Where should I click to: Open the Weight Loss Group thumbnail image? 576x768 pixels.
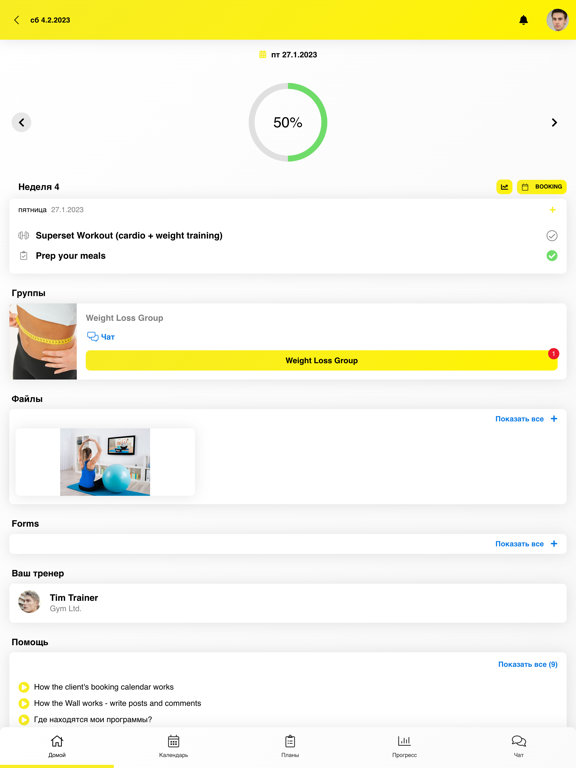tap(43, 341)
